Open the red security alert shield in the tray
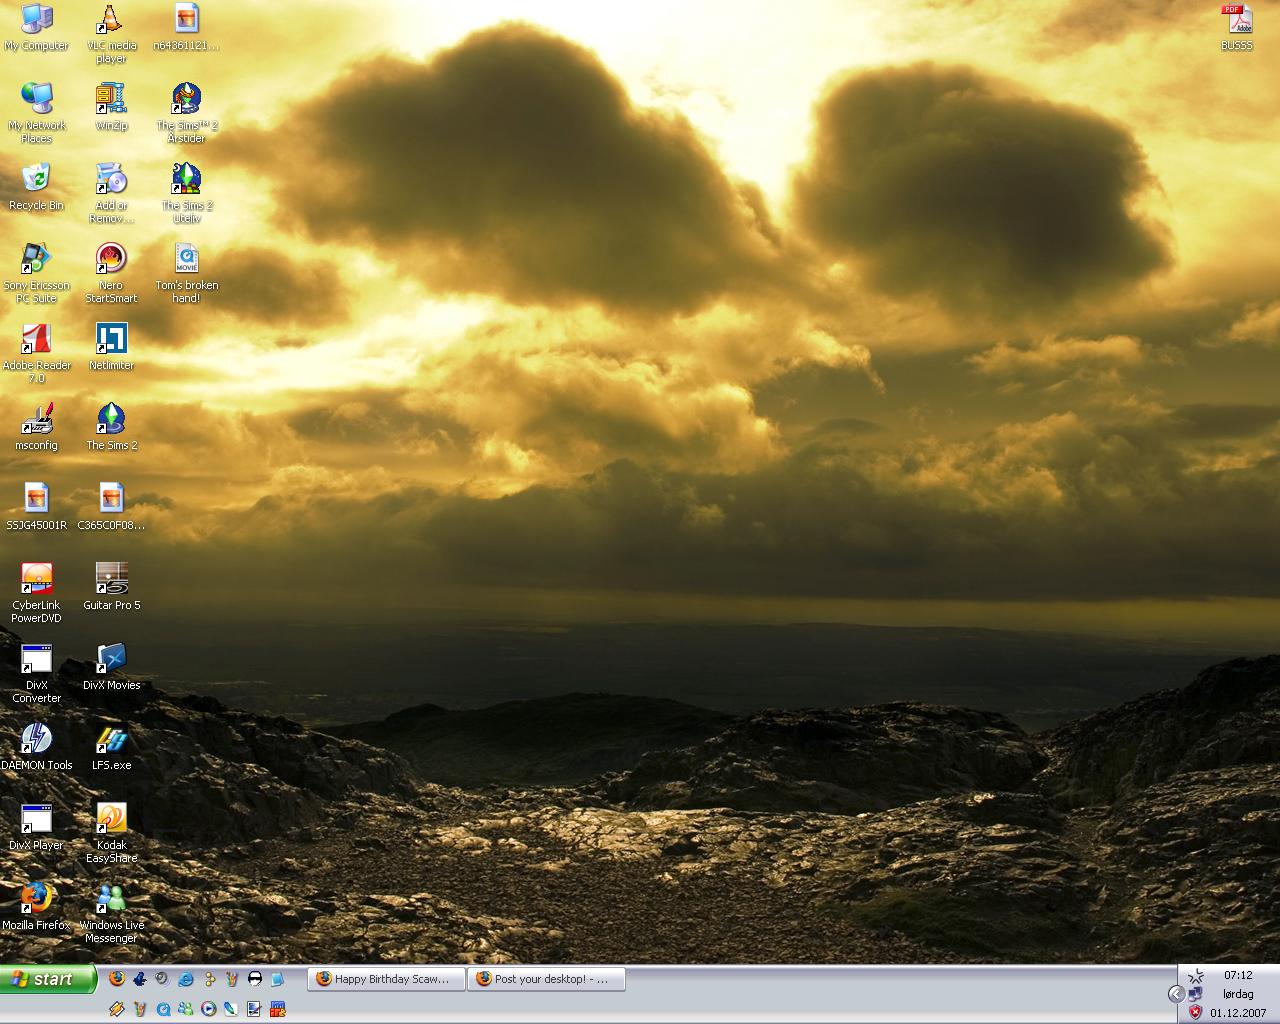 1195,1012
